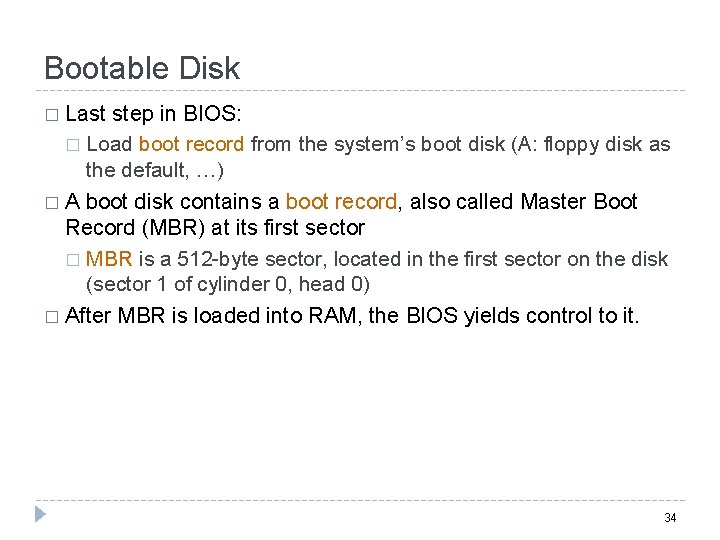Click the bullet before 'After MBR is loaded'
The height and width of the screenshot is (540, 720).
tap(51, 317)
